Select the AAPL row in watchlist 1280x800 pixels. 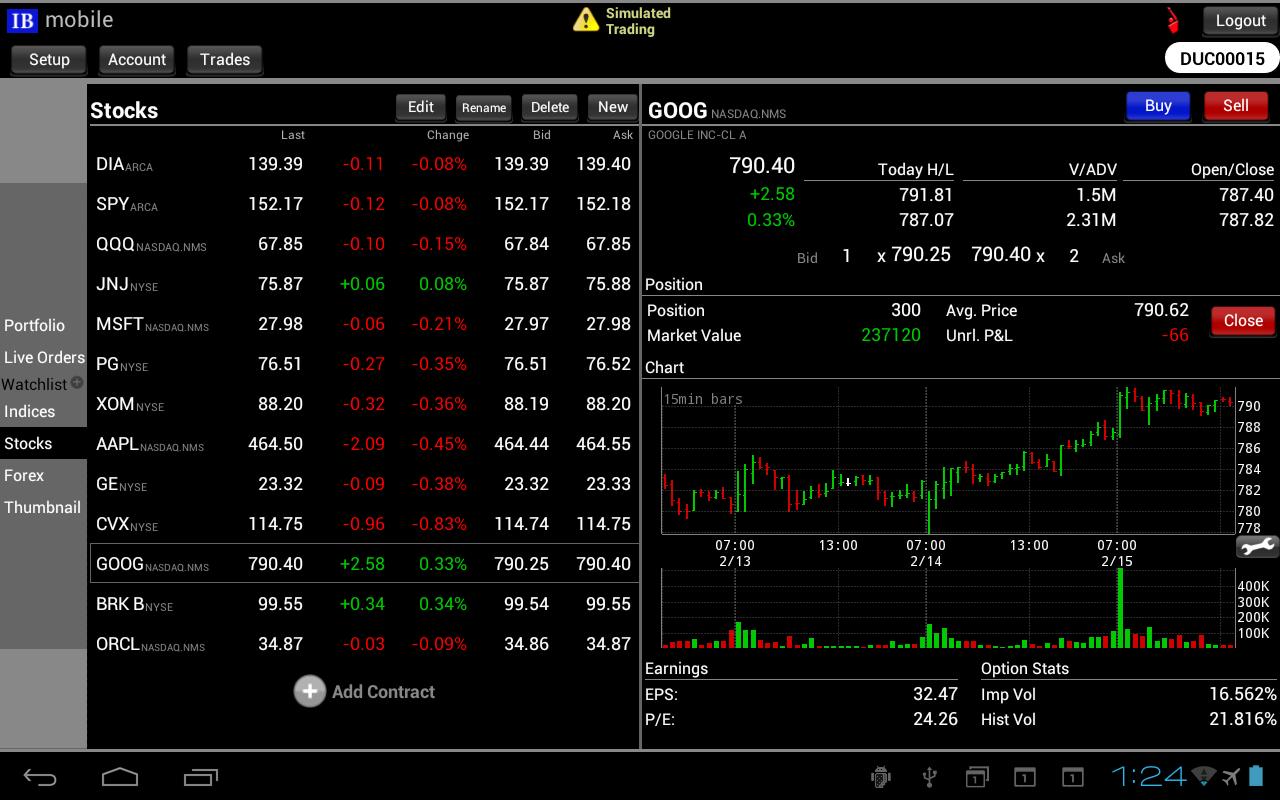point(364,444)
